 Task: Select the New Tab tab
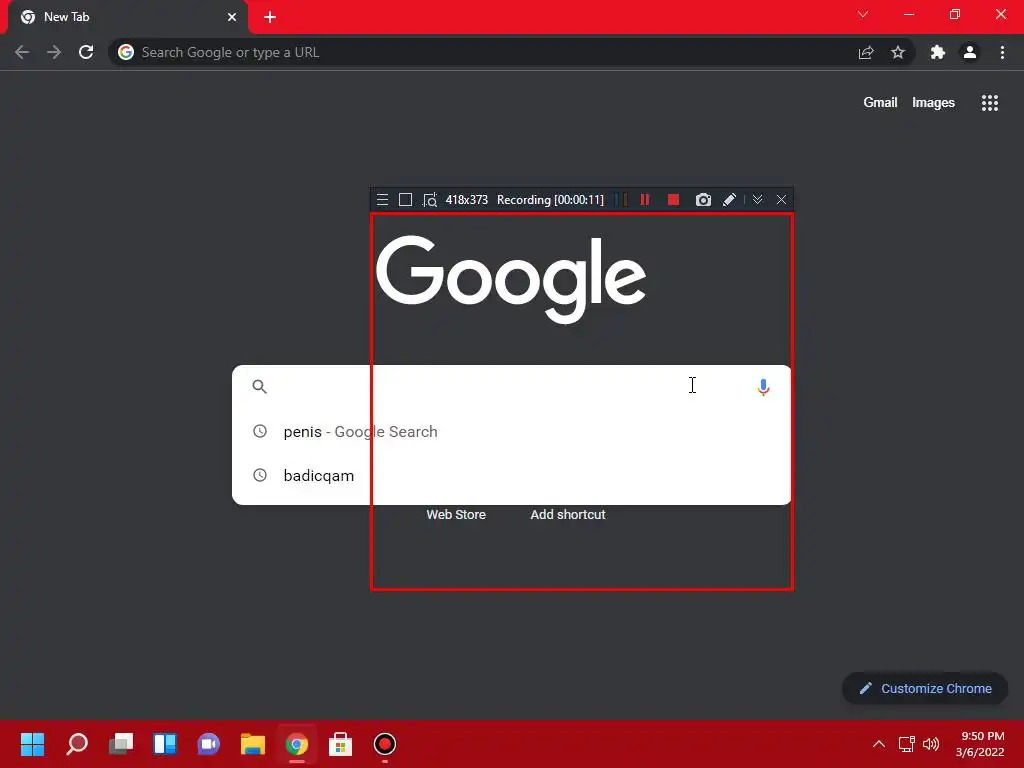click(127, 17)
